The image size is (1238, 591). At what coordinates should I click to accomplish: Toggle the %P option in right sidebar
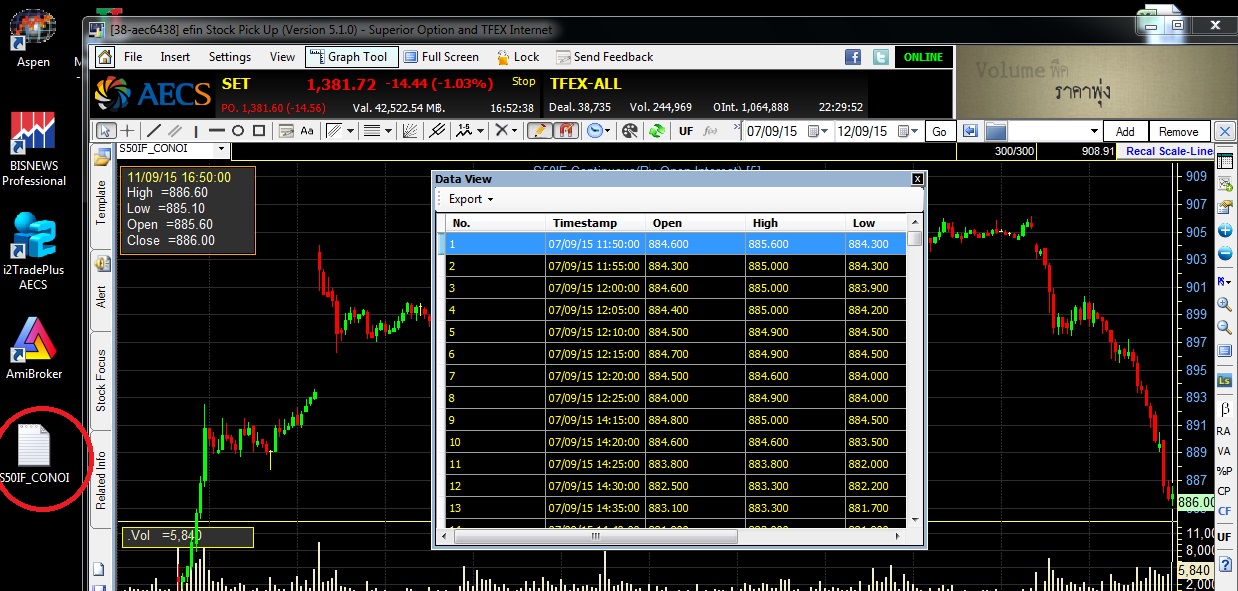pyautogui.click(x=1224, y=471)
